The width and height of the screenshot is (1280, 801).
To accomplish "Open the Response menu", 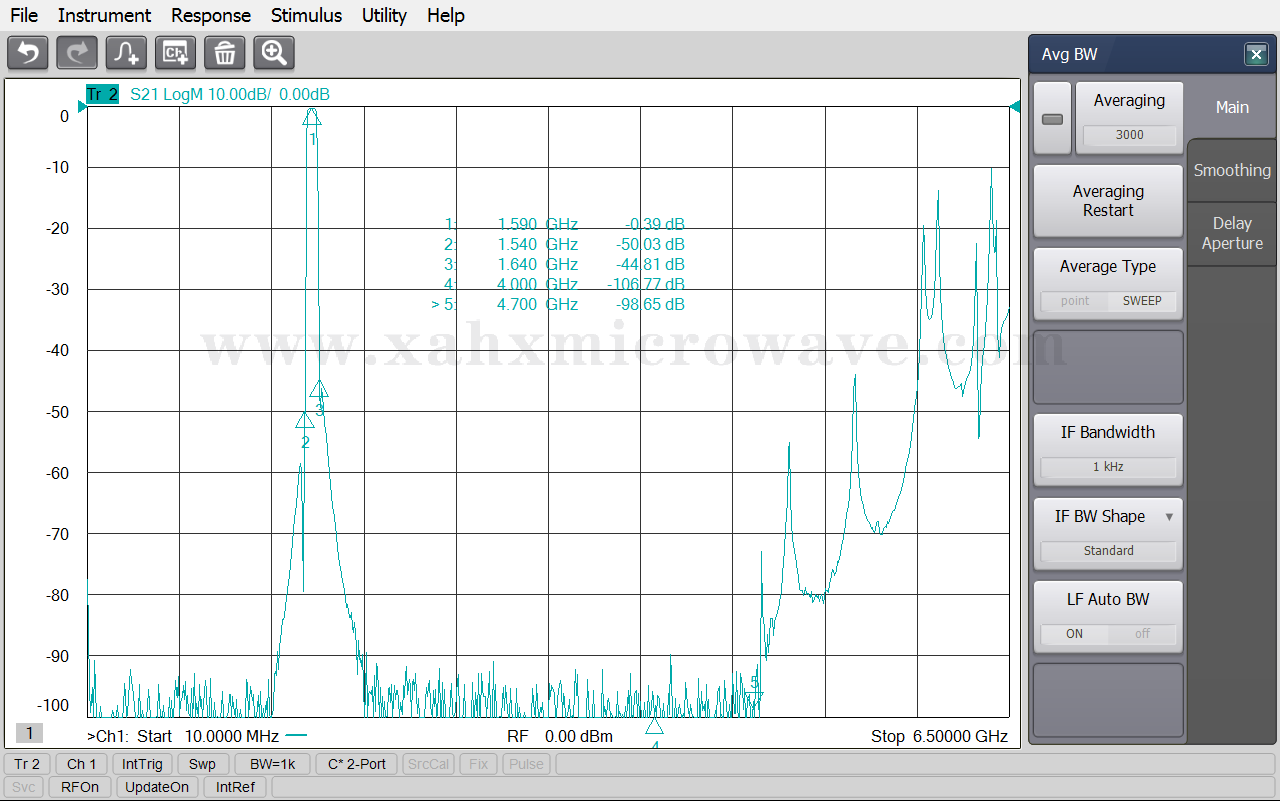I will pos(210,15).
